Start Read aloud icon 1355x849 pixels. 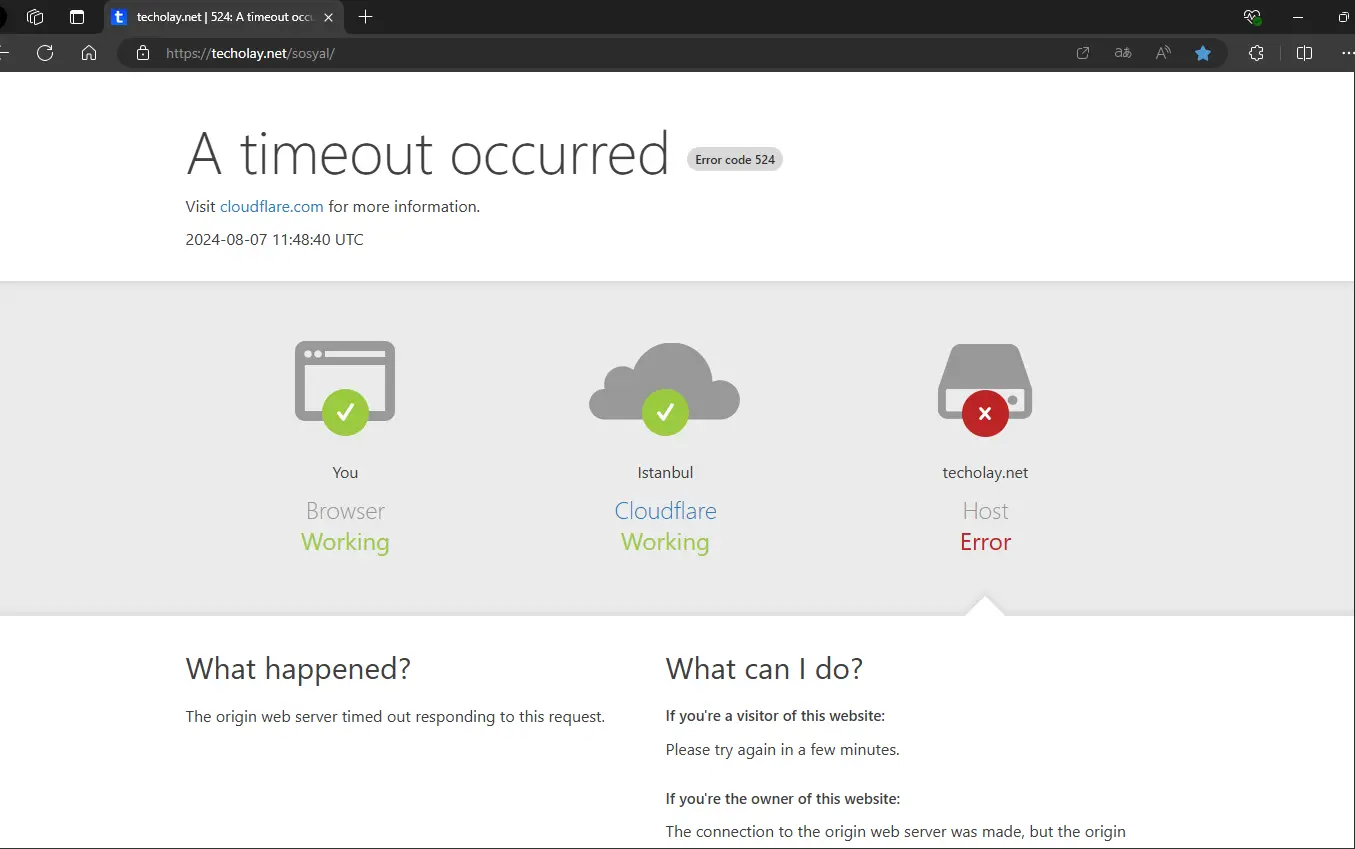[x=1163, y=53]
